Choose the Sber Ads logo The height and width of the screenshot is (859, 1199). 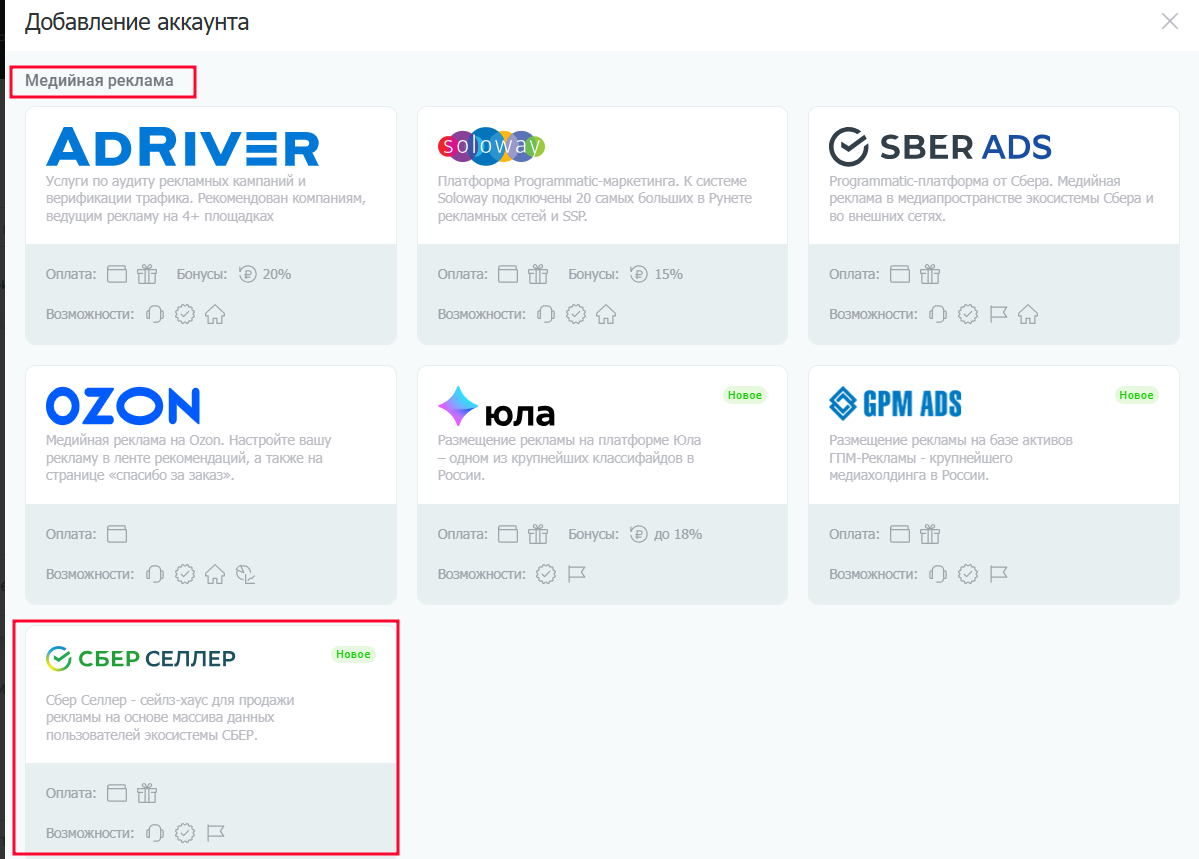[x=940, y=147]
